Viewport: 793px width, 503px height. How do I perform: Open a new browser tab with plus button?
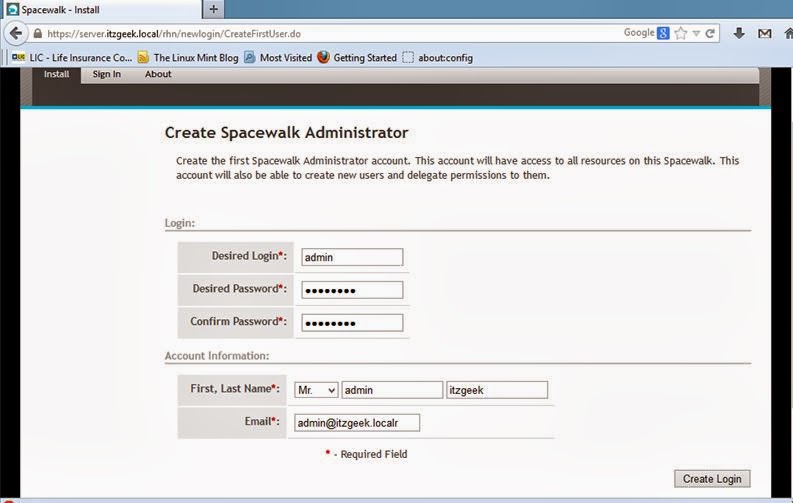pos(213,9)
